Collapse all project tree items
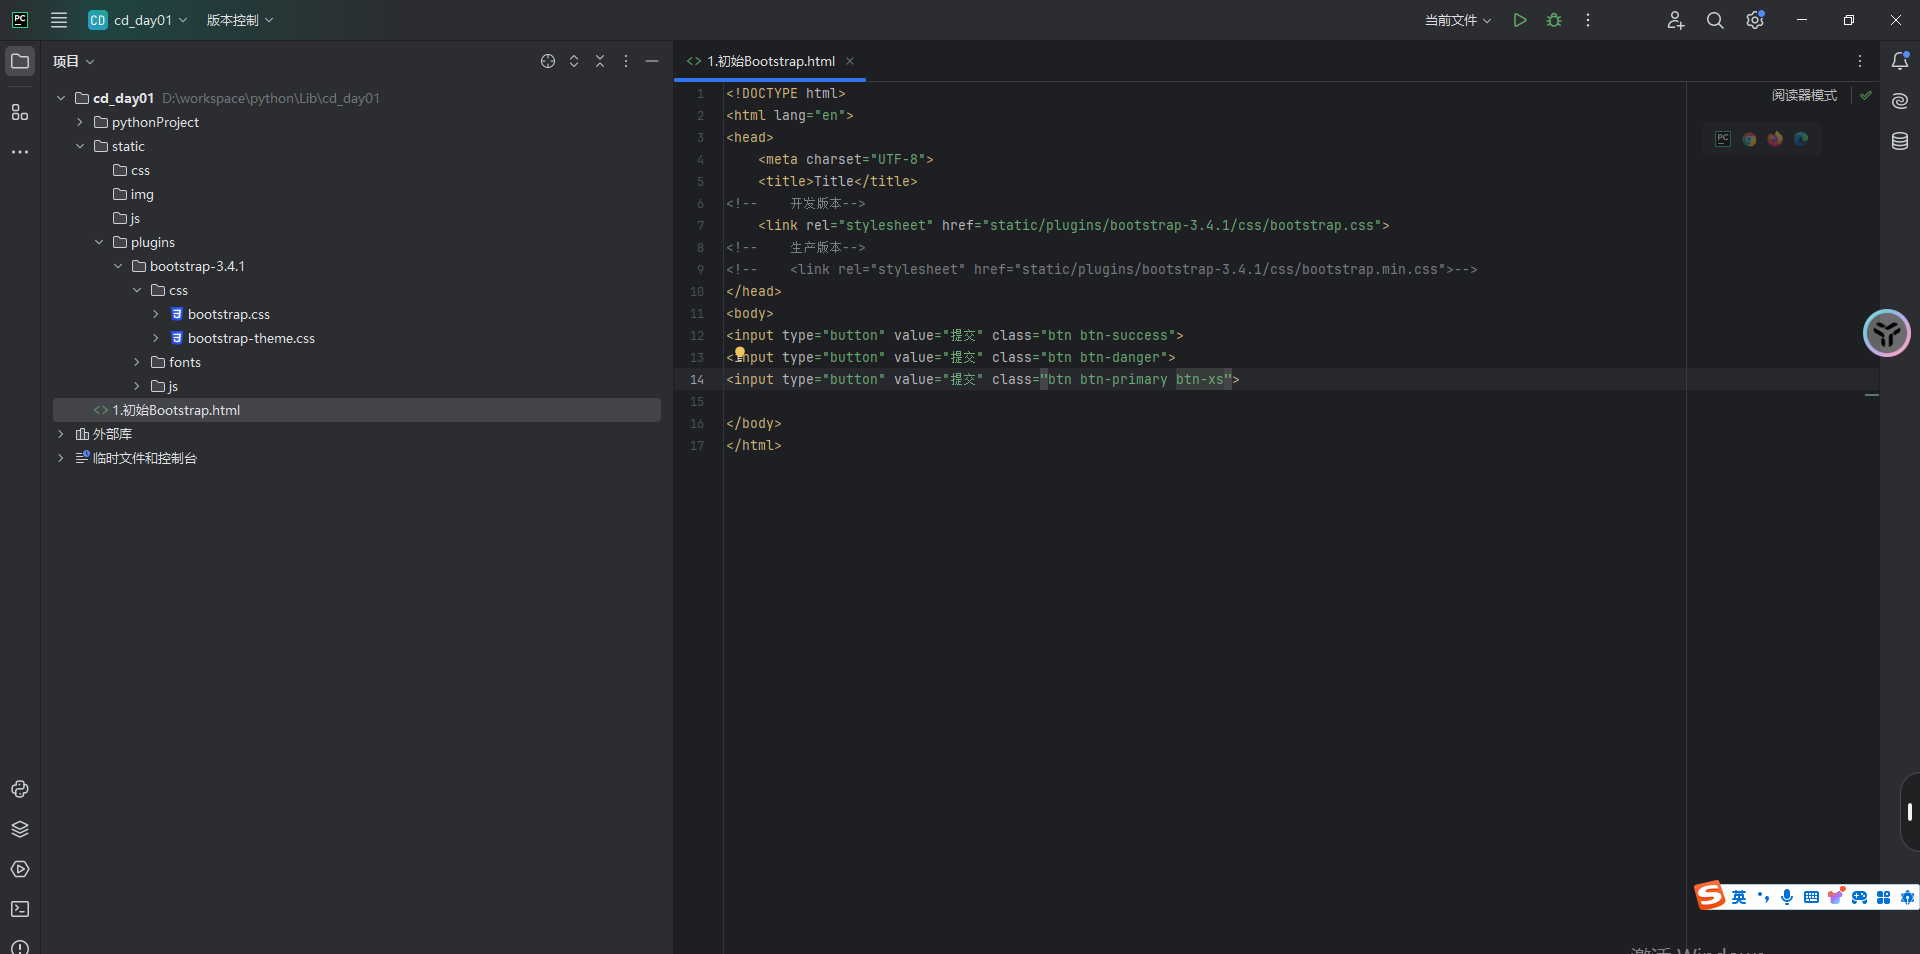Image resolution: width=1920 pixels, height=954 pixels. point(600,61)
